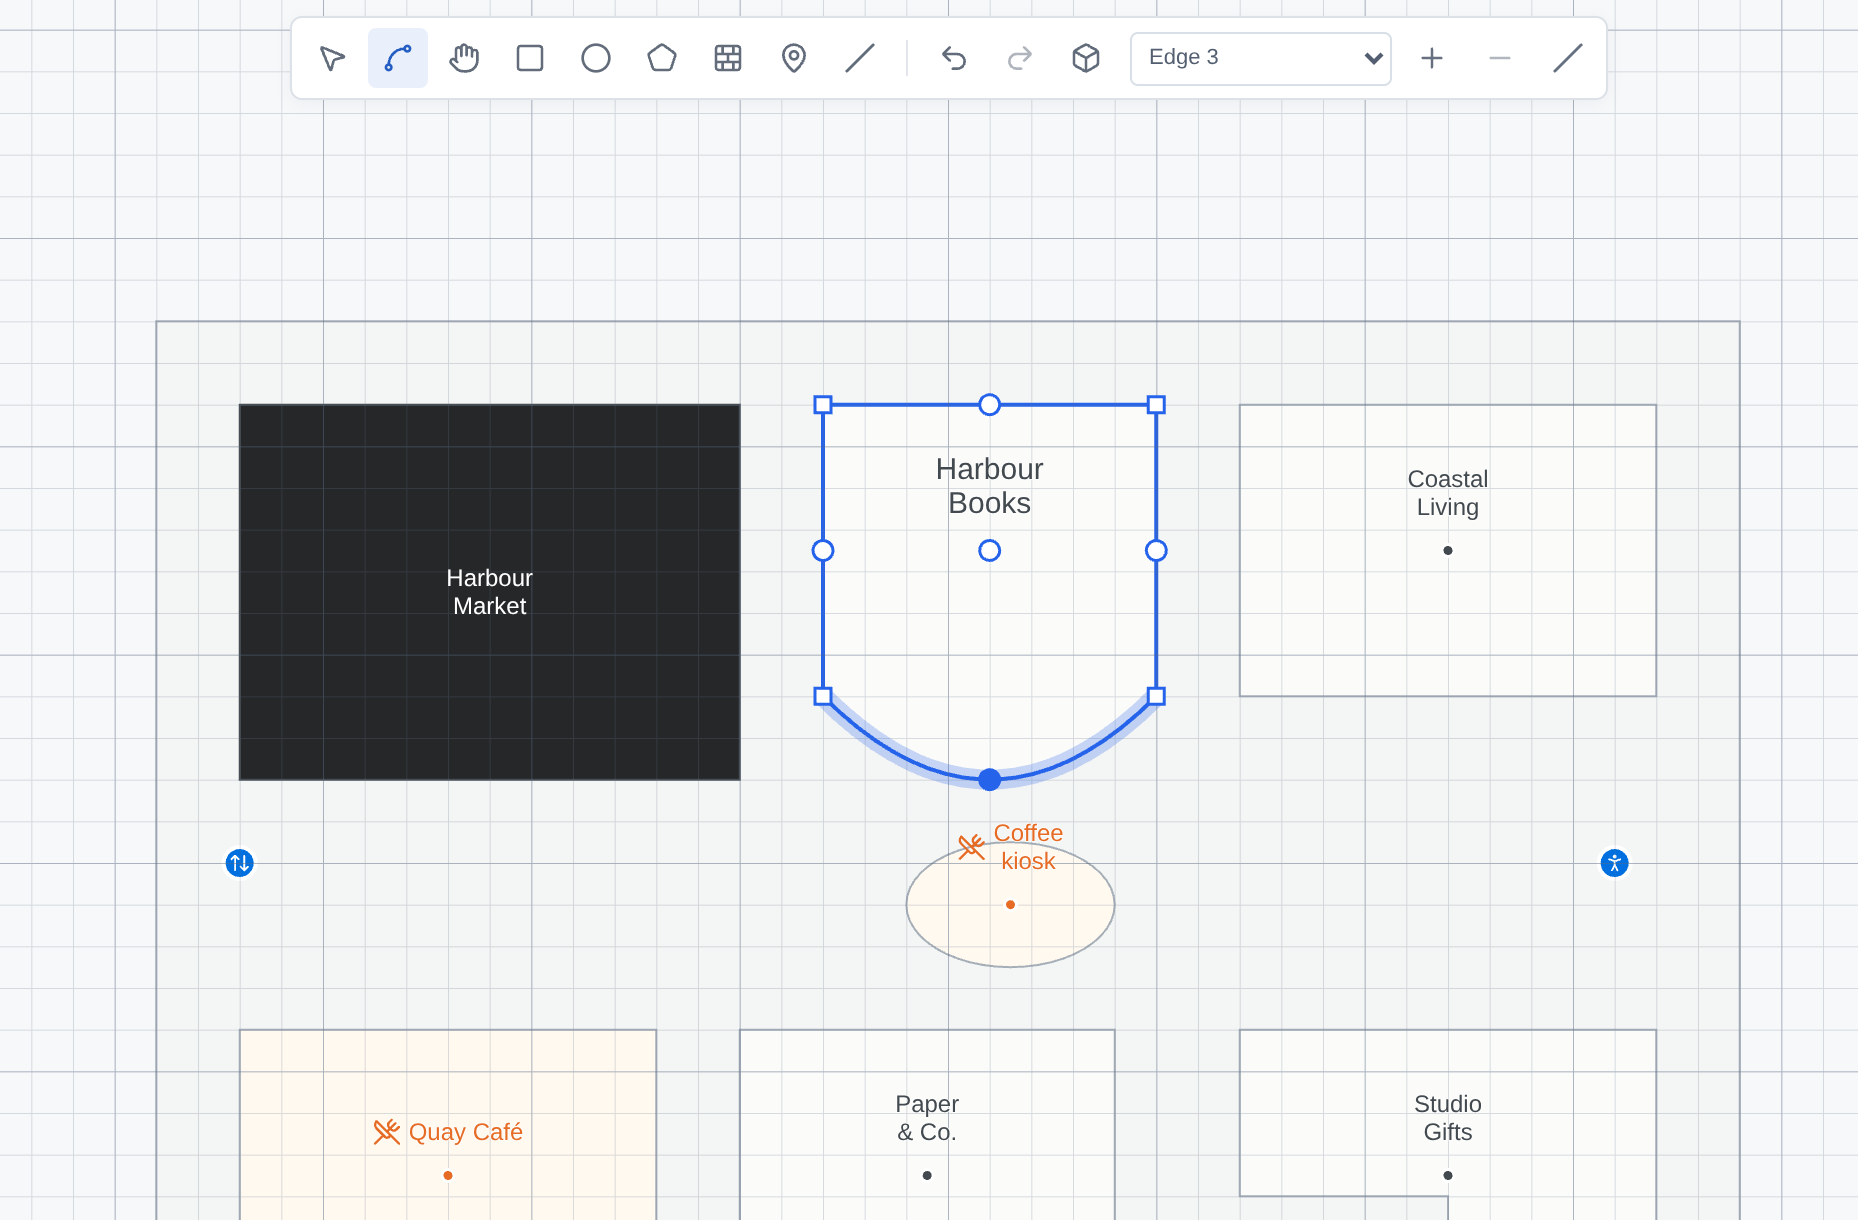Select the arrow pointer tool
The height and width of the screenshot is (1220, 1858).
332,58
